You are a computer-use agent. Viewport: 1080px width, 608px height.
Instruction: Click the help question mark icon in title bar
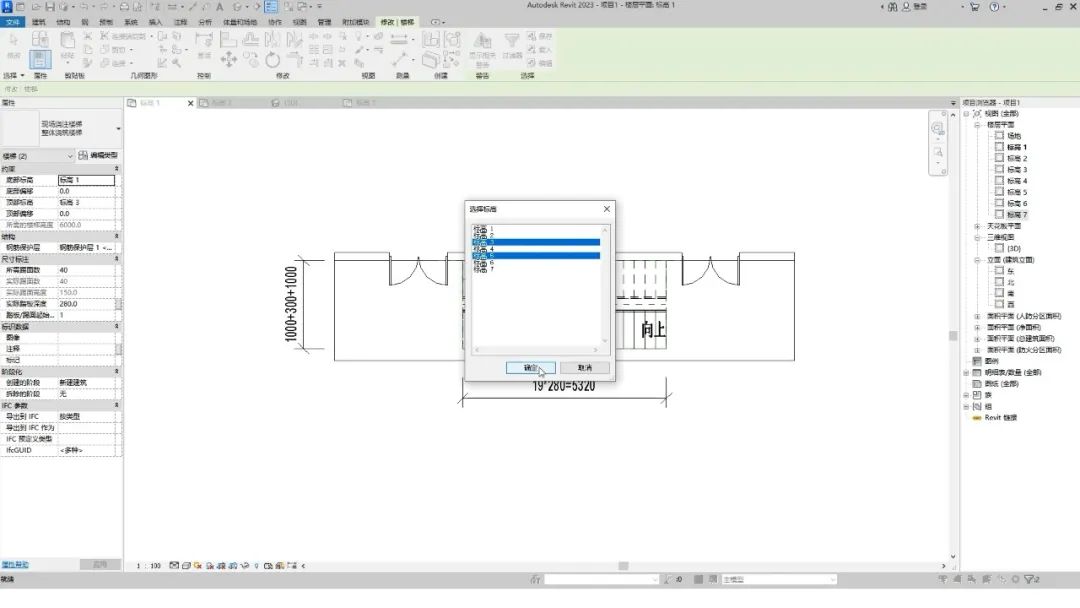click(994, 7)
